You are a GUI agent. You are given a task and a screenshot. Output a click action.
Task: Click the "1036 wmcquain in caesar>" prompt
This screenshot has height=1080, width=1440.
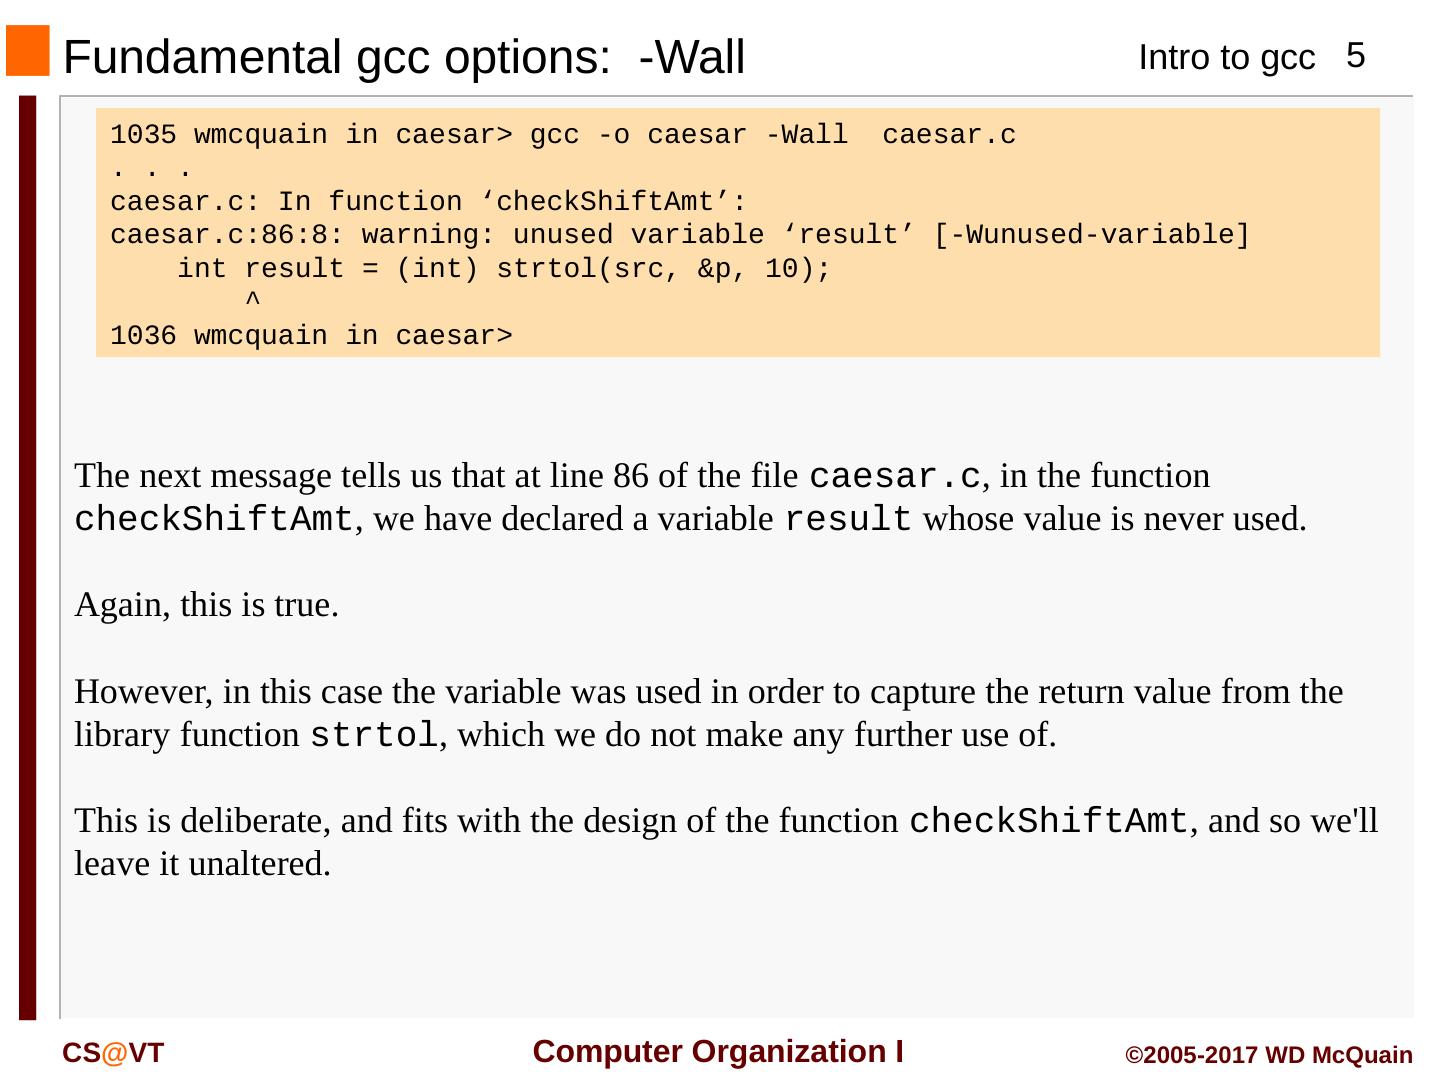click(311, 336)
